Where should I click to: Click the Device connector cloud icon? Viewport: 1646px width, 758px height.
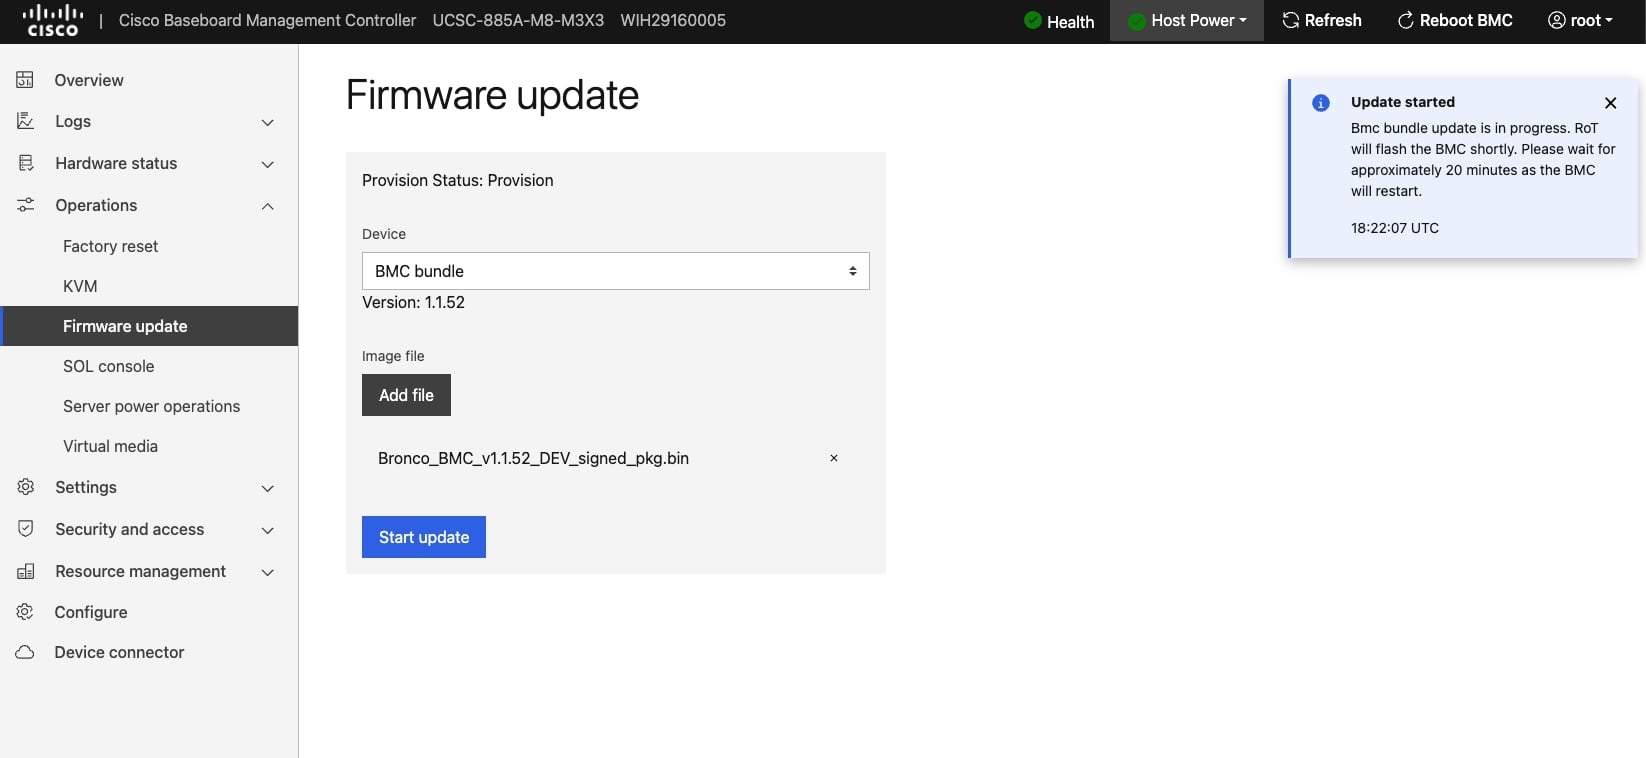click(x=25, y=652)
